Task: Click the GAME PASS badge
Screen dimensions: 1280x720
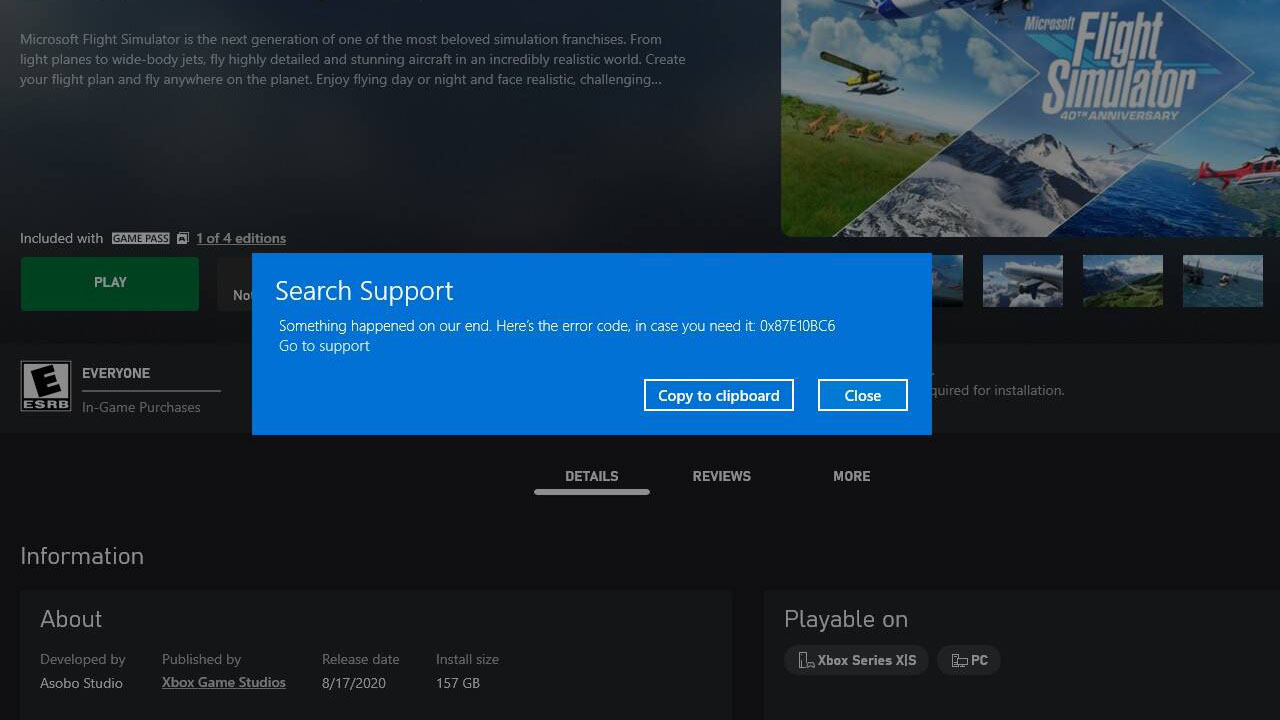Action: pos(140,238)
